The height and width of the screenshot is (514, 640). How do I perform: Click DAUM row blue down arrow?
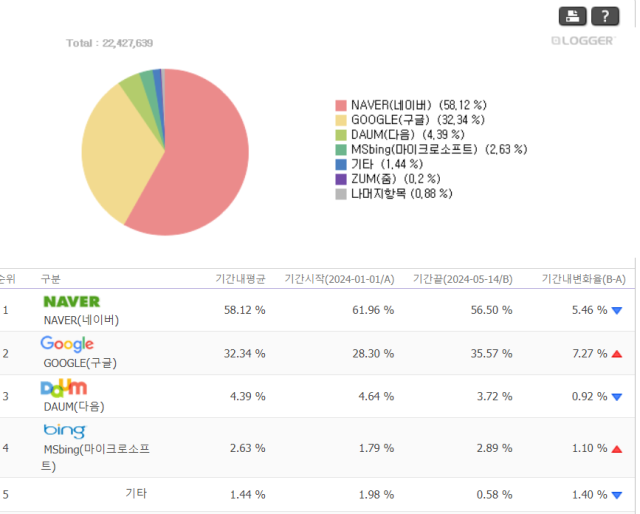click(x=617, y=397)
